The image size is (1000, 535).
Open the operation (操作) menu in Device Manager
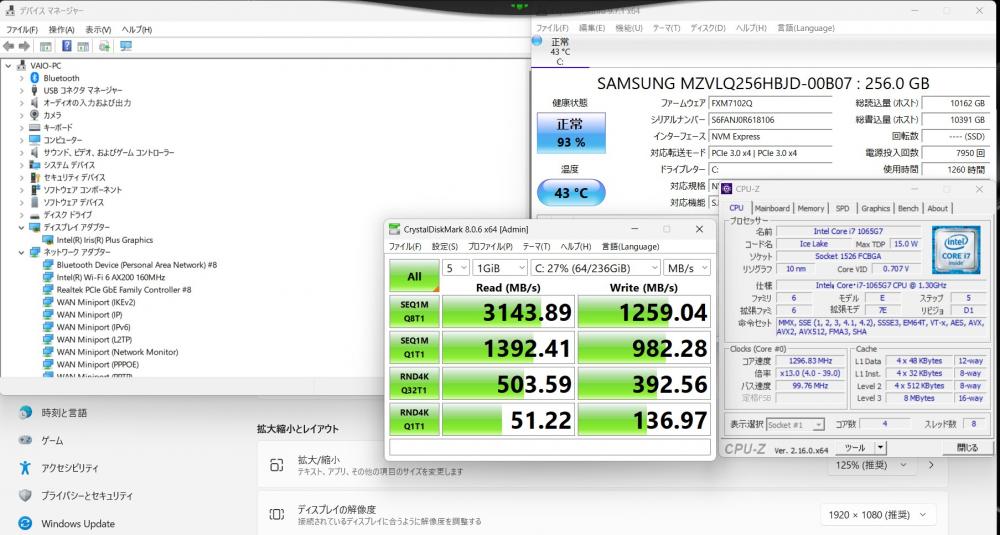click(61, 29)
